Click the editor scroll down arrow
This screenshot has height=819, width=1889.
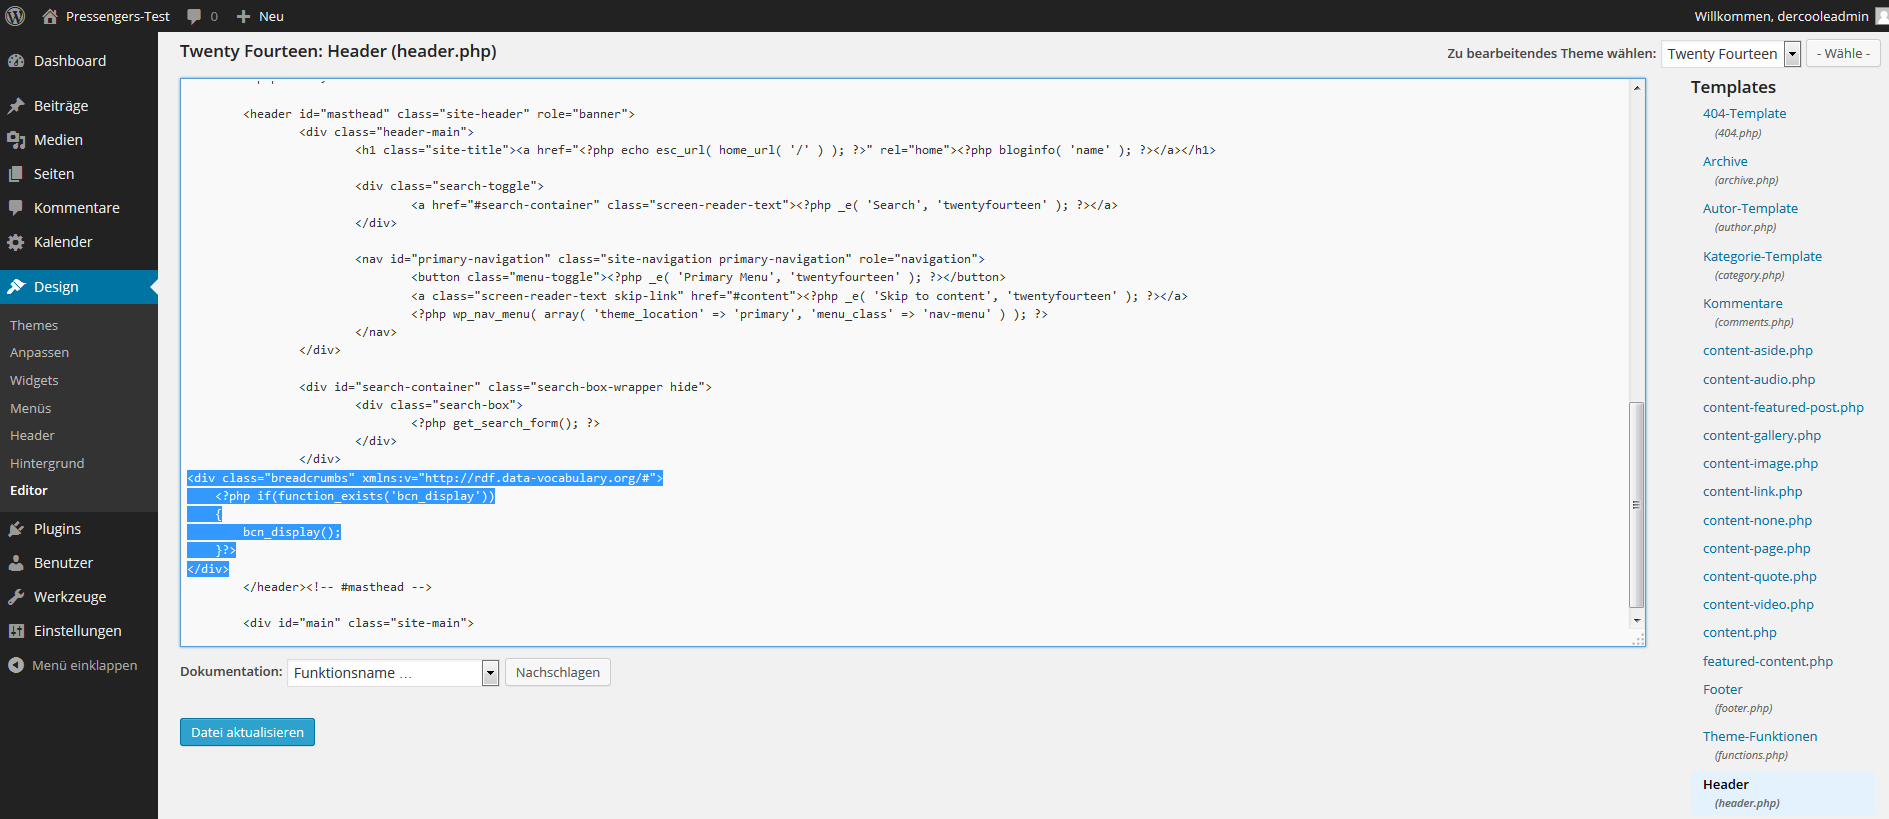[x=1636, y=621]
